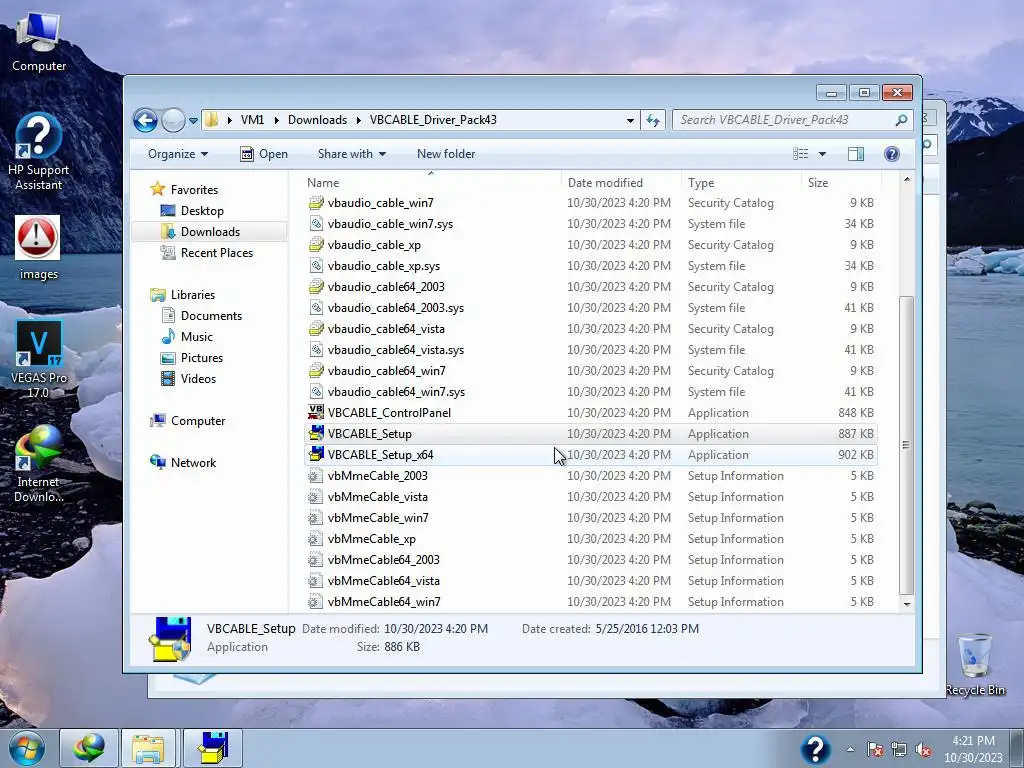This screenshot has width=1024, height=768.
Task: Expand the Downloads breadcrumb arrow
Action: pyautogui.click(x=359, y=120)
